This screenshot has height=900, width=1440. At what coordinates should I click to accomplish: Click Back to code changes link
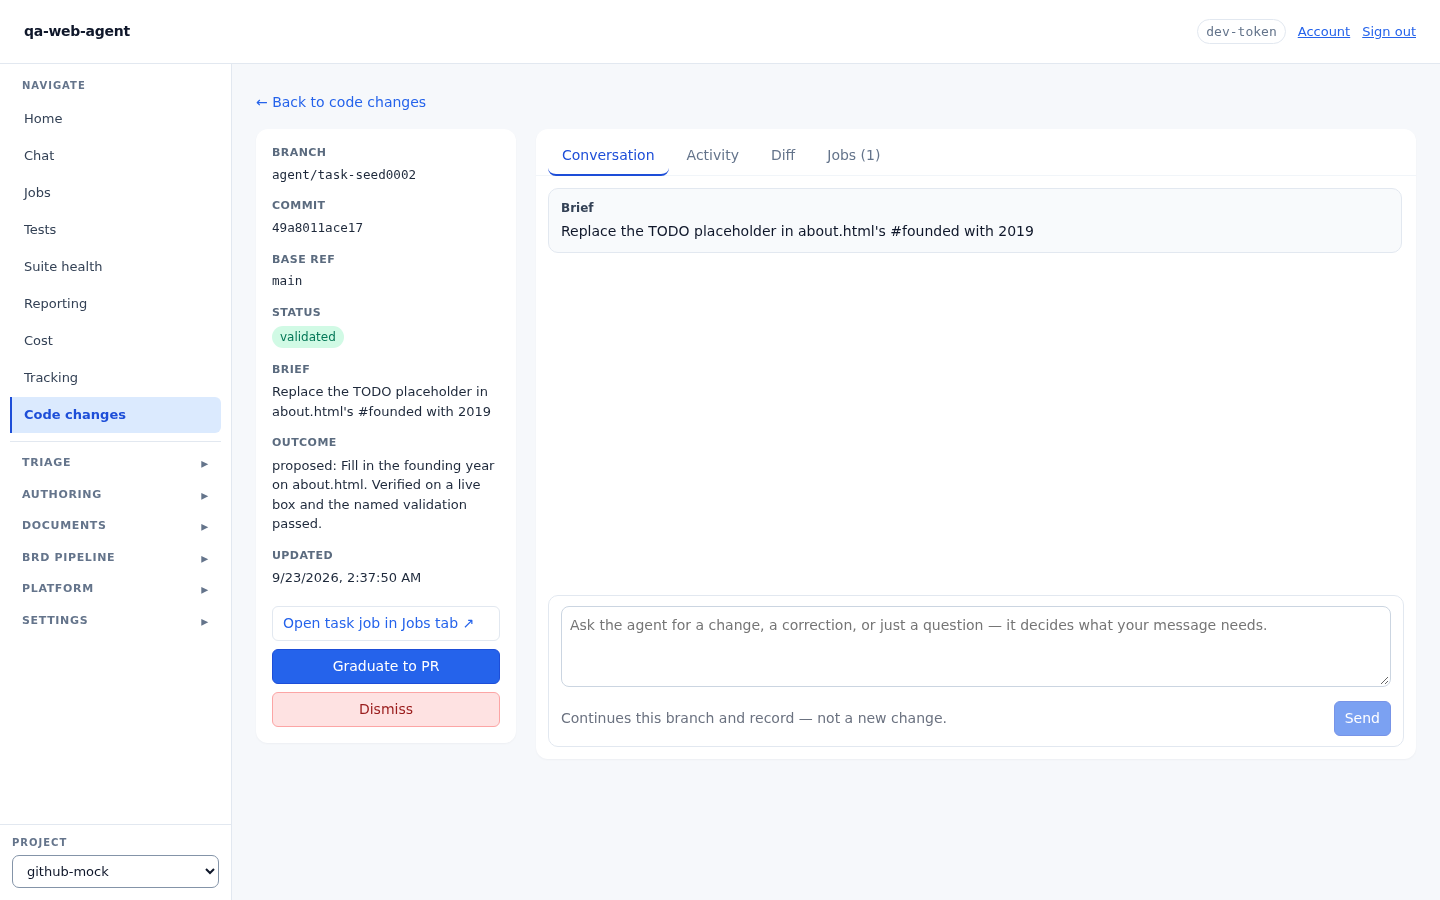[x=341, y=102]
